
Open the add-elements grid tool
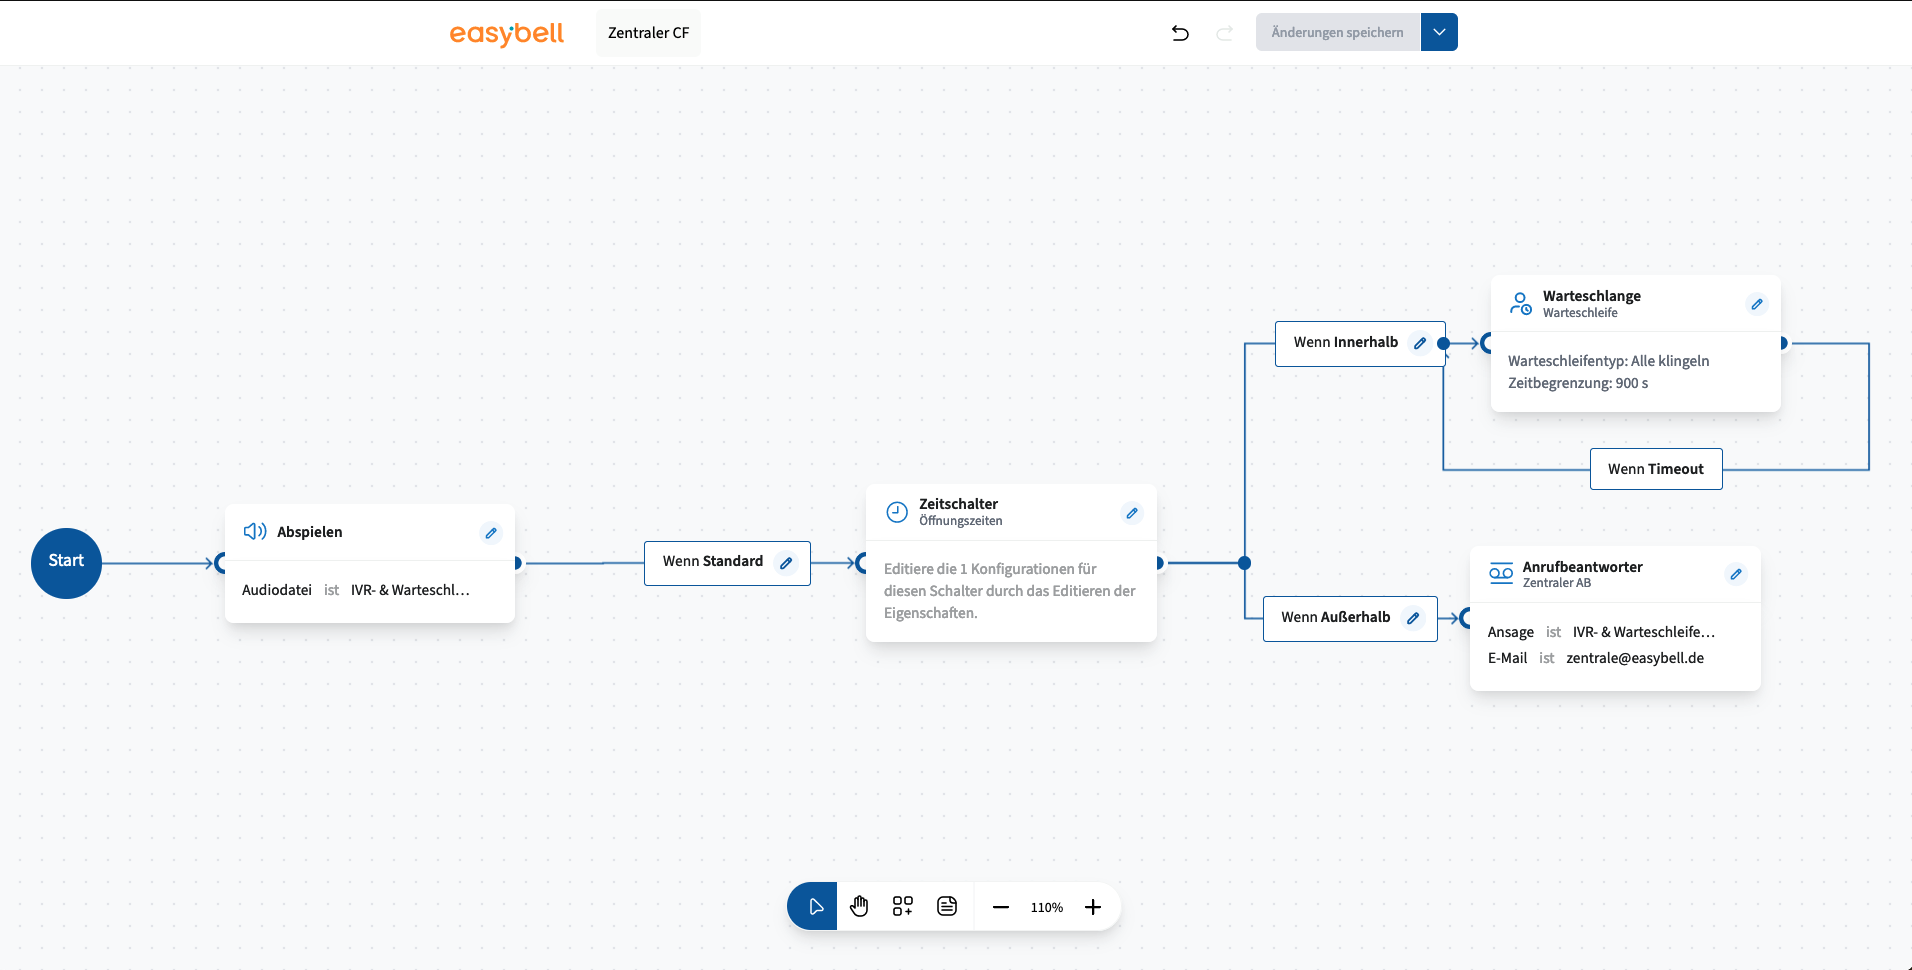pyautogui.click(x=902, y=906)
